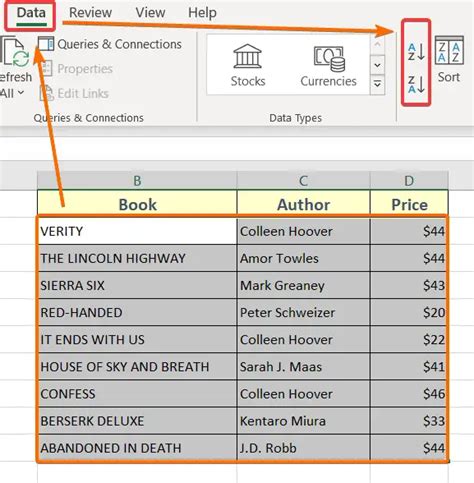Screen dimensions: 474x483
Task: Select the Kentaro Miura cell
Action: [303, 421]
